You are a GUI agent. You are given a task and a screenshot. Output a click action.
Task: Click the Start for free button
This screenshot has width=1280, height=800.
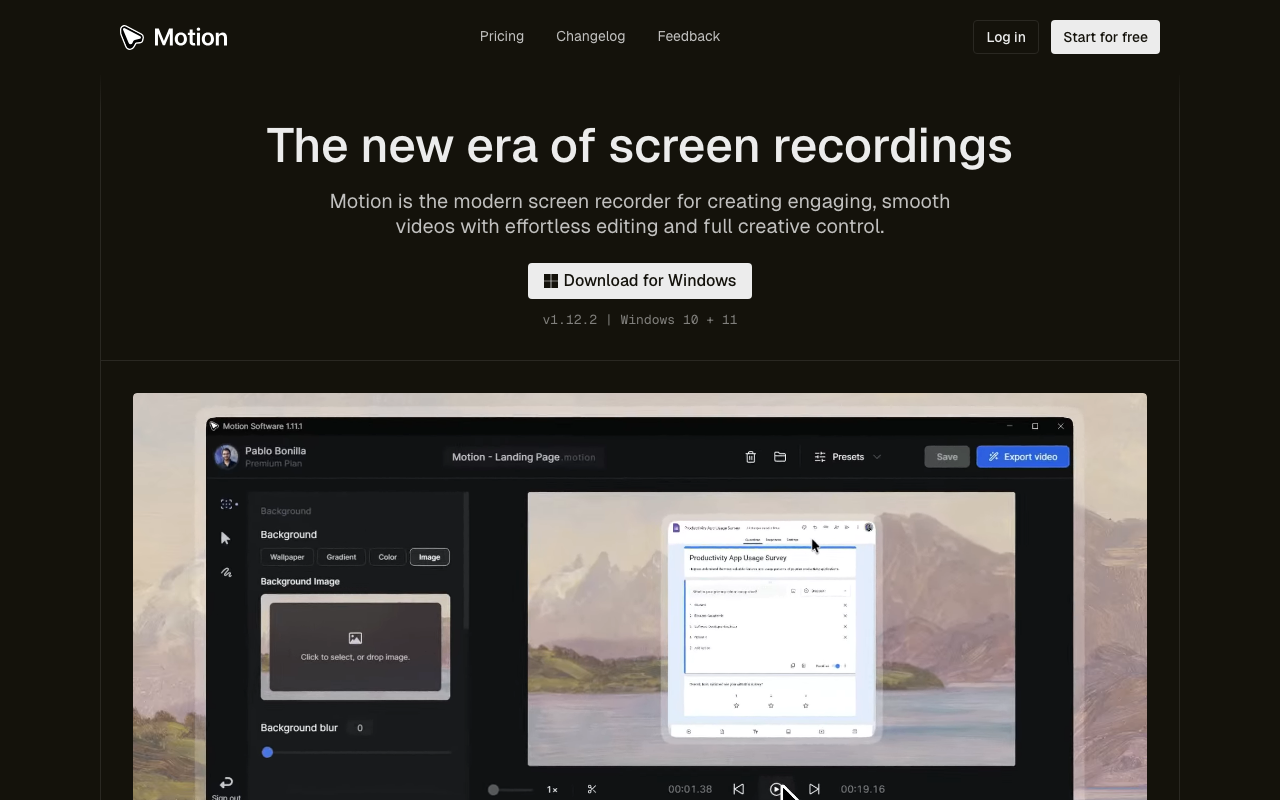coord(1105,37)
